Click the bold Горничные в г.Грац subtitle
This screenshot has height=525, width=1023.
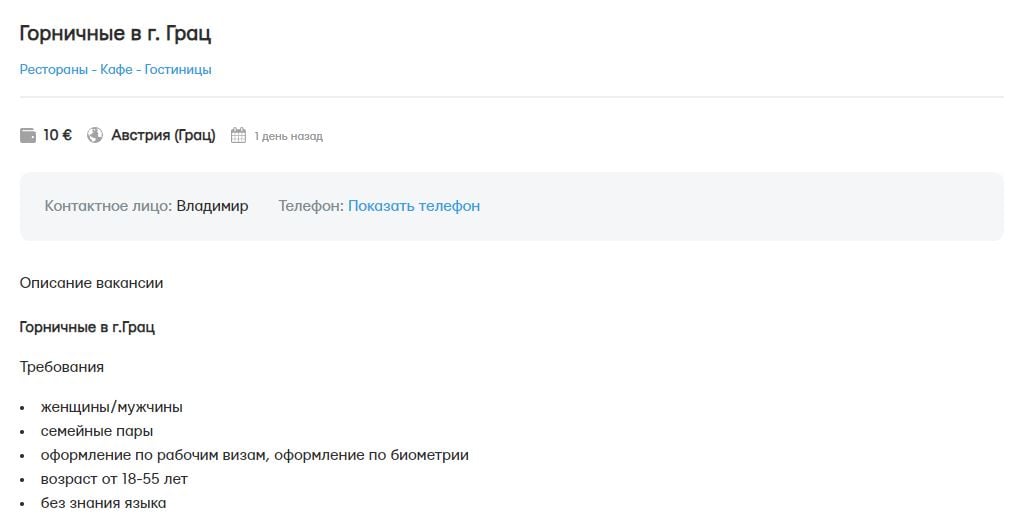[87, 327]
